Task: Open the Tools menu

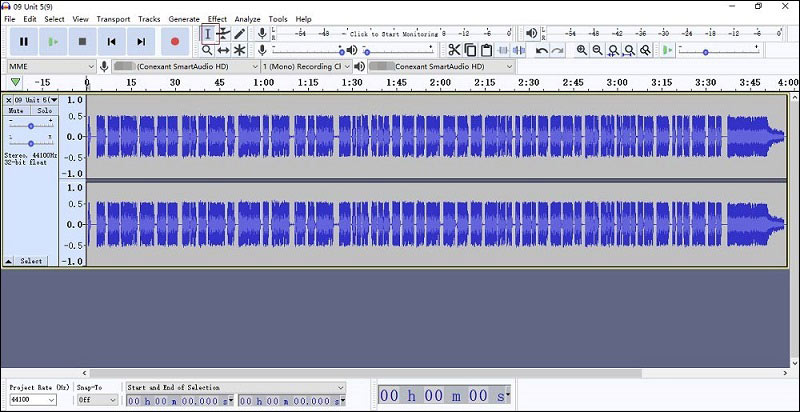Action: click(x=278, y=19)
